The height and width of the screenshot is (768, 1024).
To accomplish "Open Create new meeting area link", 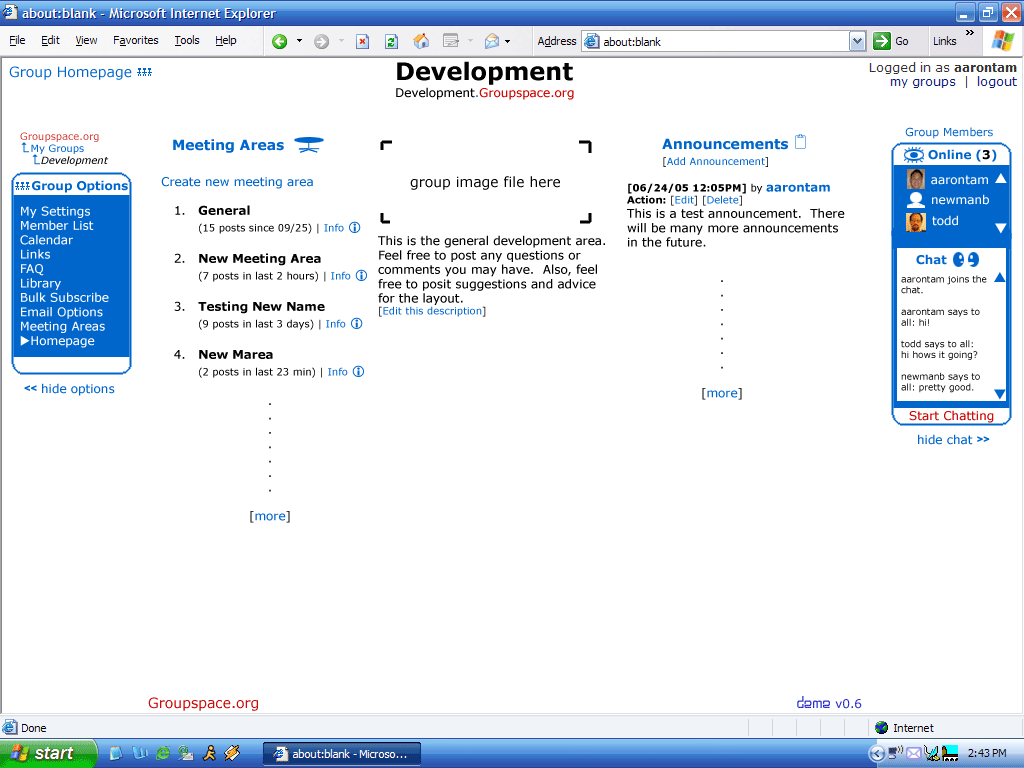I will (237, 182).
